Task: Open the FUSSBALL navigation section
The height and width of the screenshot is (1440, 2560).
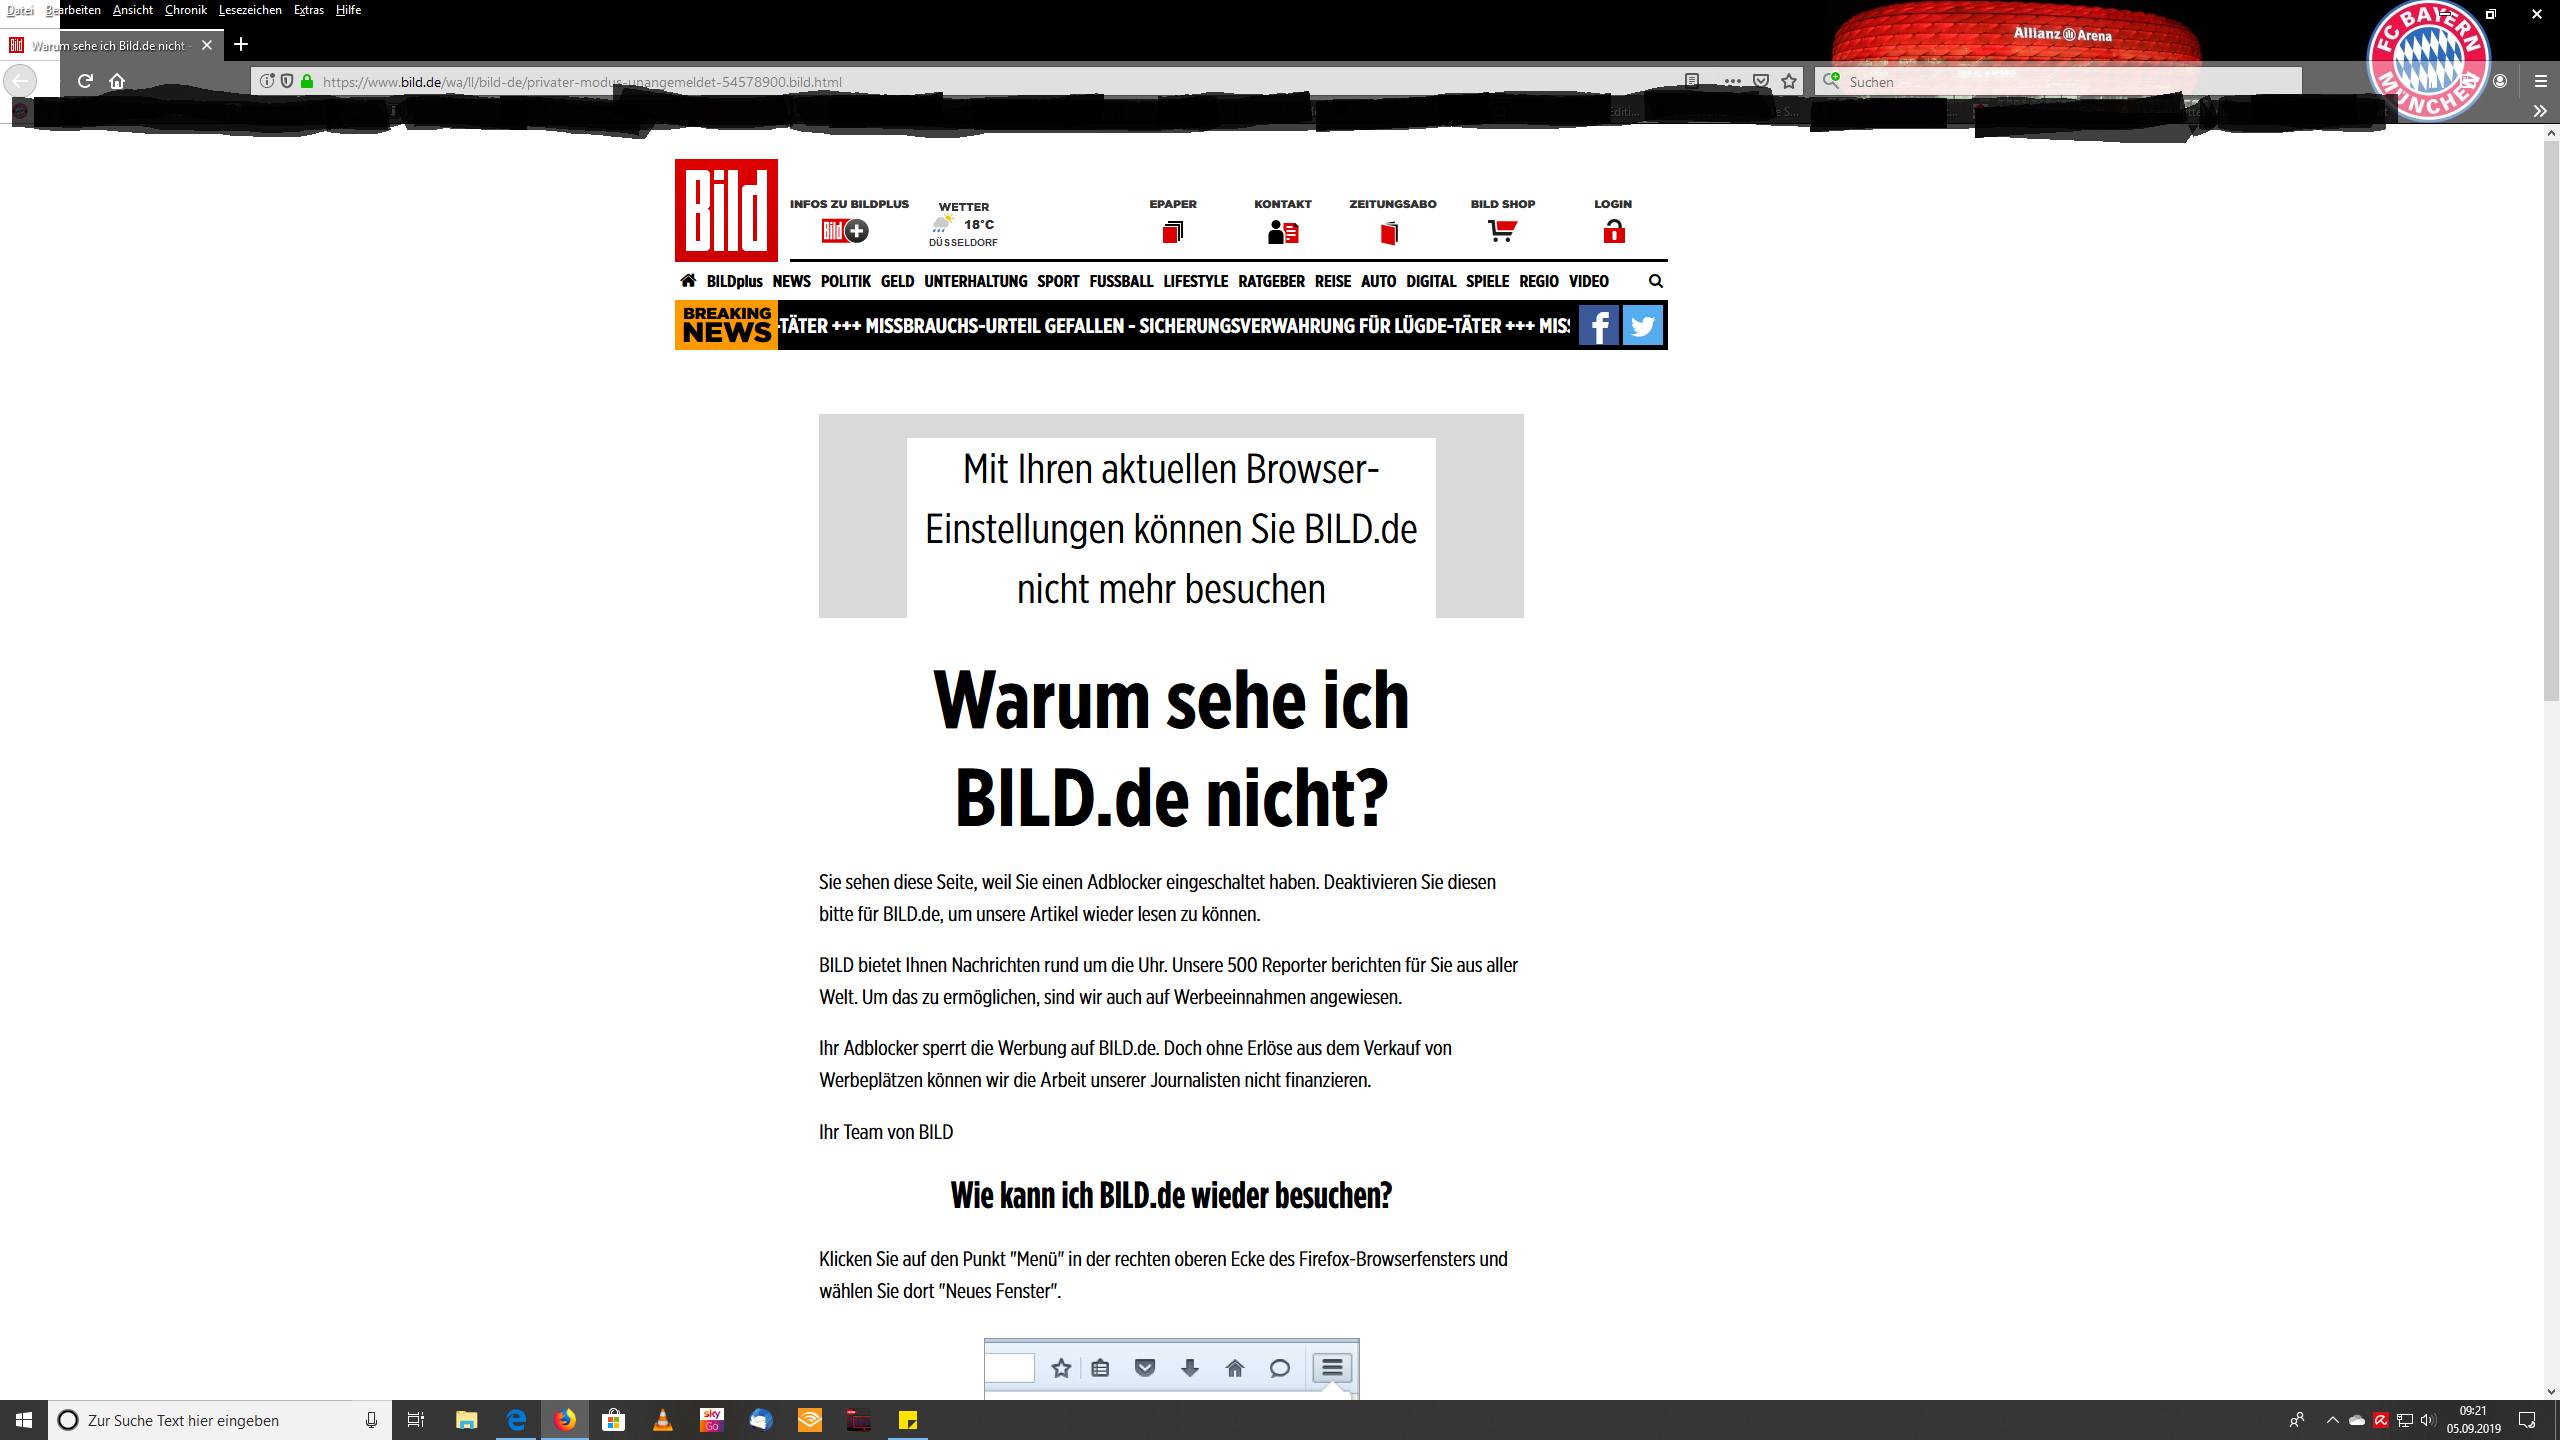Action: [1121, 282]
